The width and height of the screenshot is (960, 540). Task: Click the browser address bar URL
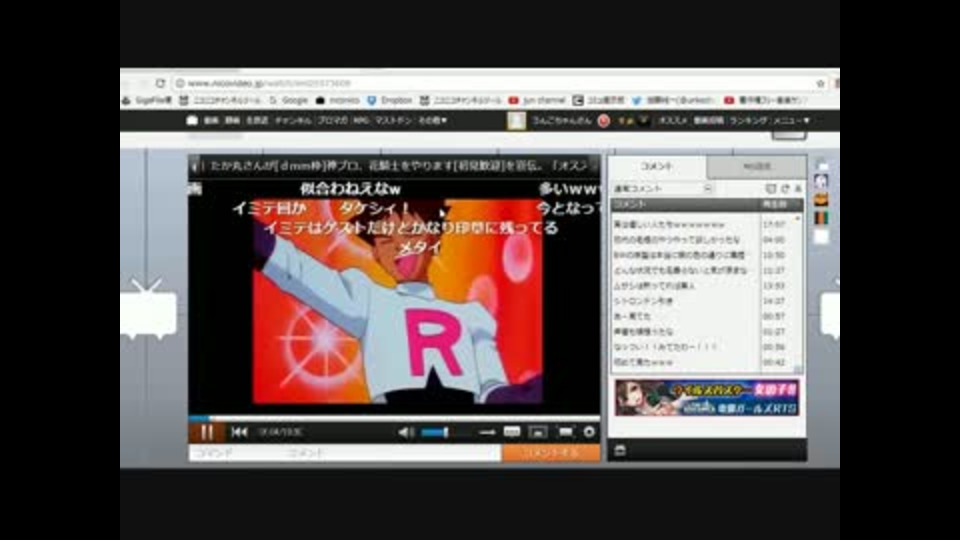tap(269, 83)
